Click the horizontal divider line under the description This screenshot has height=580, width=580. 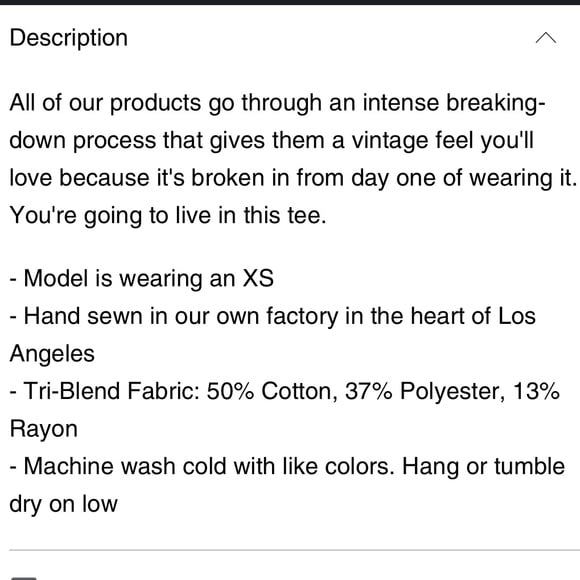(294, 550)
